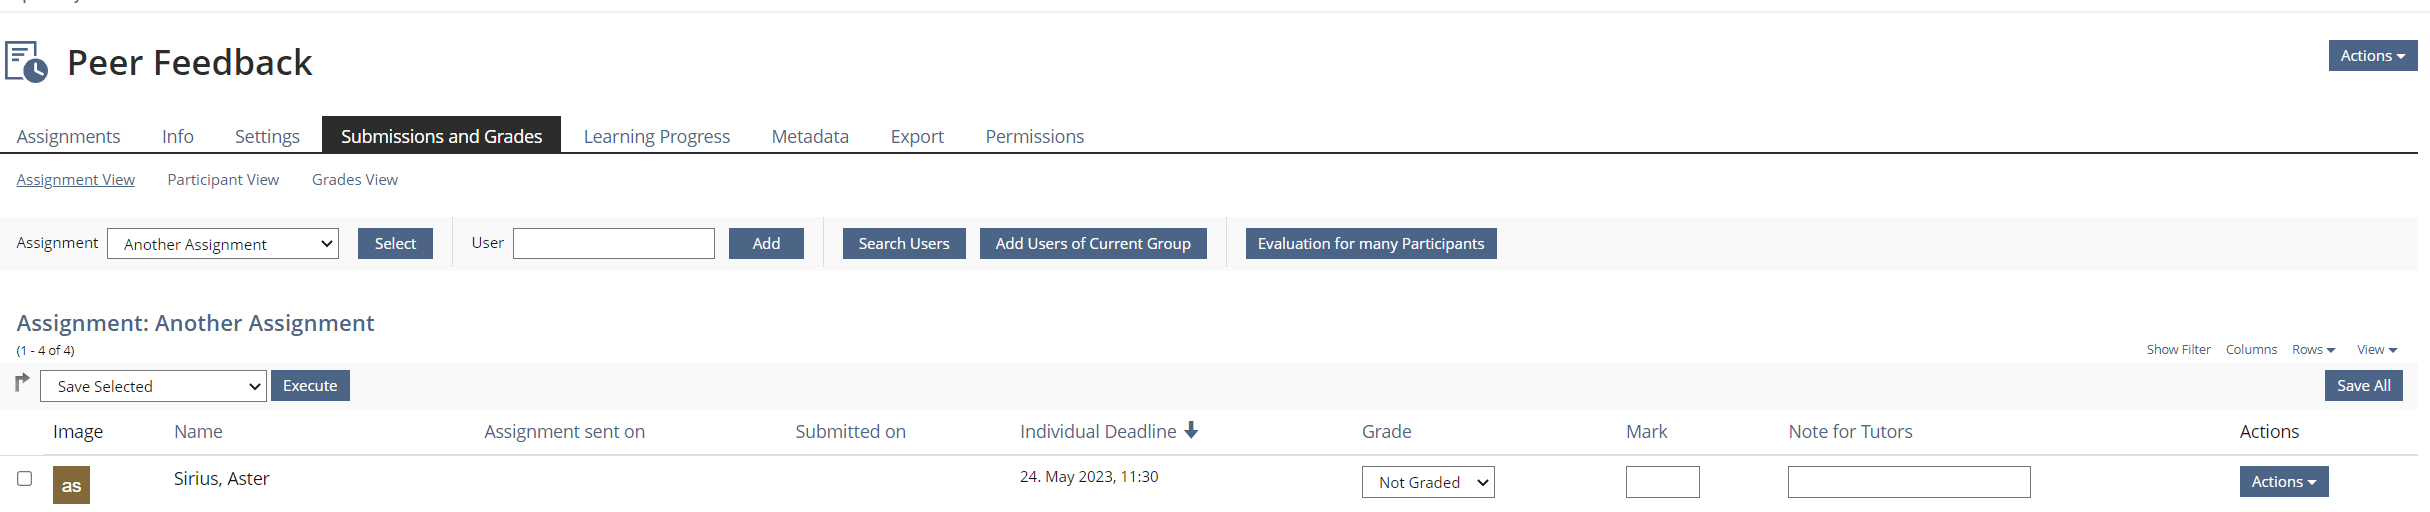
Task: Open the Assignment selection dropdown
Action: [x=223, y=244]
